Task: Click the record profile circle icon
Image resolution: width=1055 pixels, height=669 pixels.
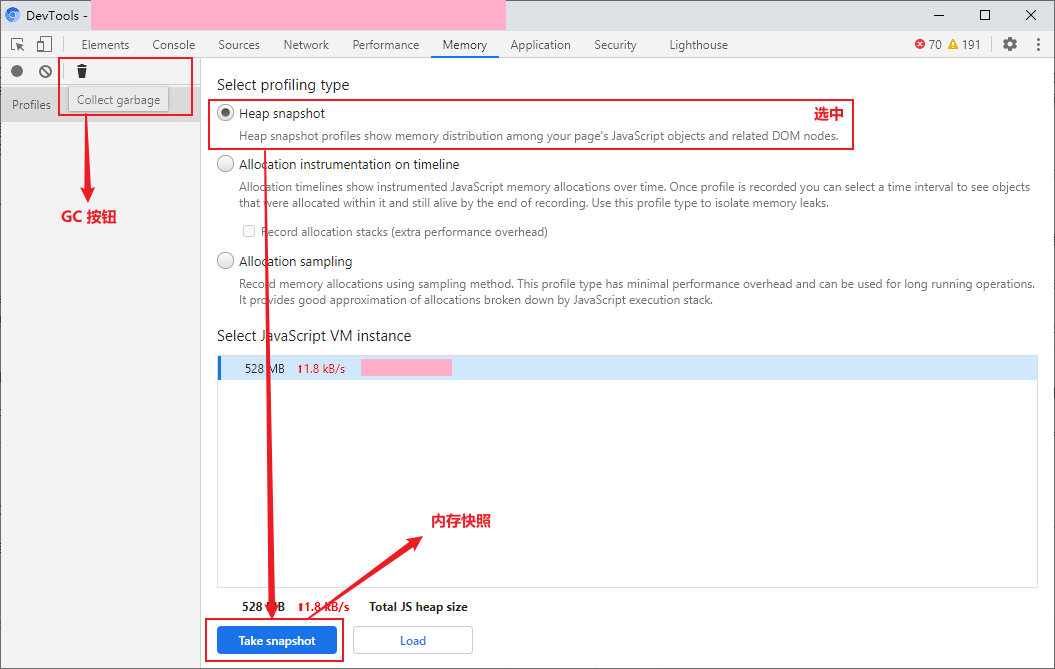Action: click(17, 71)
